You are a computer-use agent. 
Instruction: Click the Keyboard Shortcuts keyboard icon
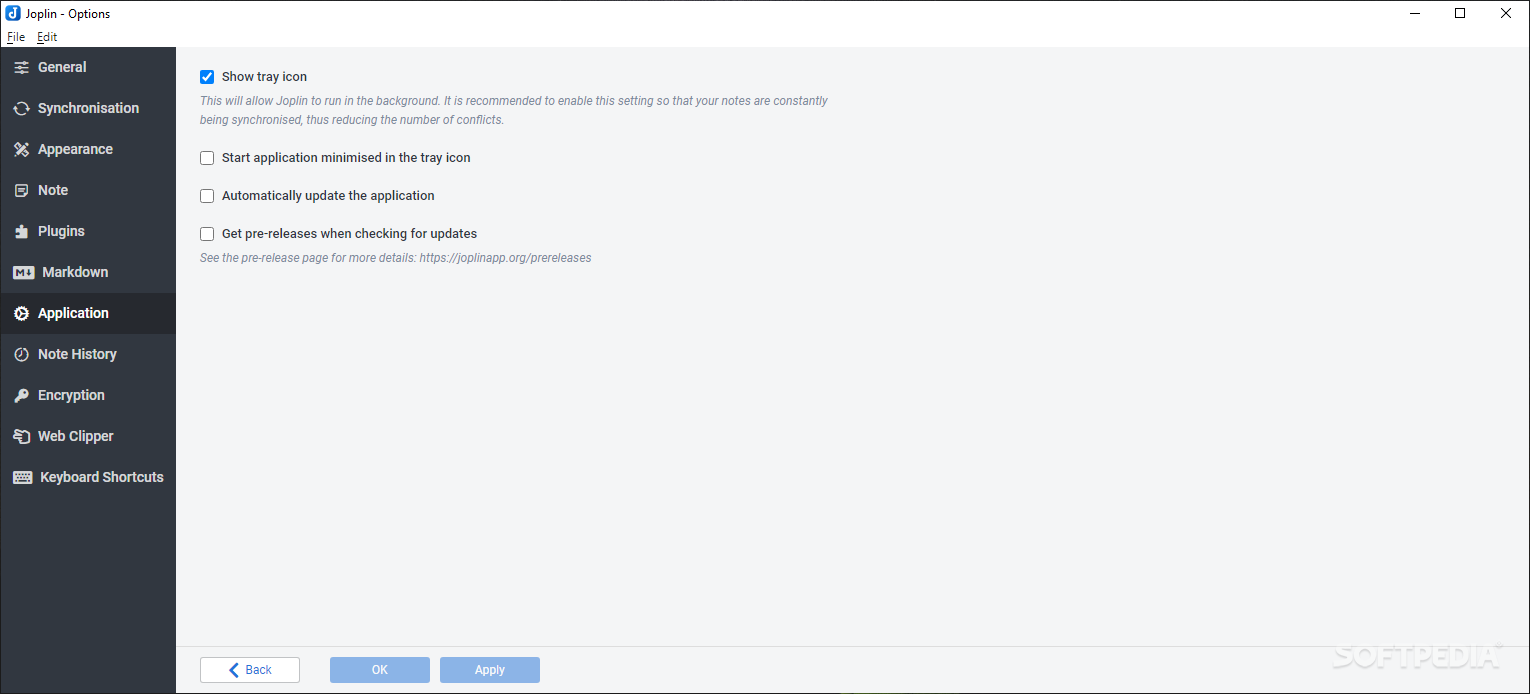click(x=23, y=477)
